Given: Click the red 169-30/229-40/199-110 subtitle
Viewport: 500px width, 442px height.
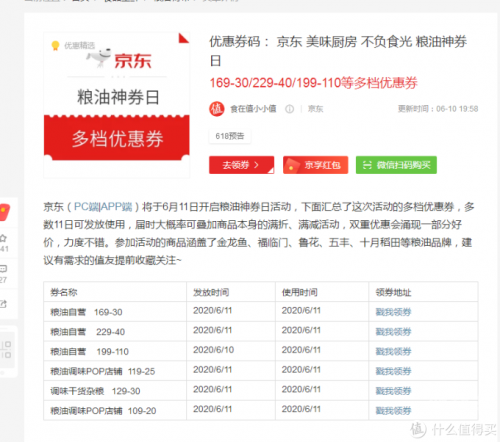Looking at the screenshot, I should 313,83.
